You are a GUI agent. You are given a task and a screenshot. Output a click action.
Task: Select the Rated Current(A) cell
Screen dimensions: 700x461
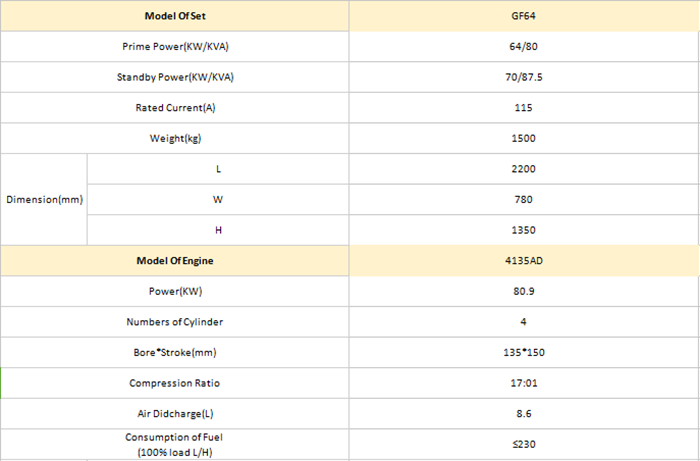[x=175, y=108]
